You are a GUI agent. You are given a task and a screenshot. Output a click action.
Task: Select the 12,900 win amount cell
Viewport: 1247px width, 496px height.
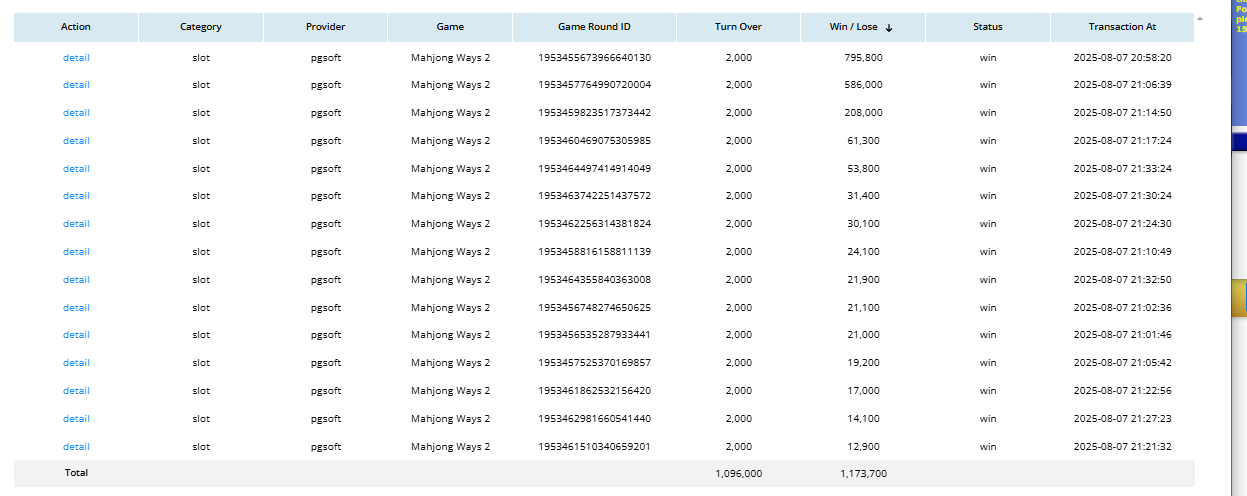click(863, 447)
